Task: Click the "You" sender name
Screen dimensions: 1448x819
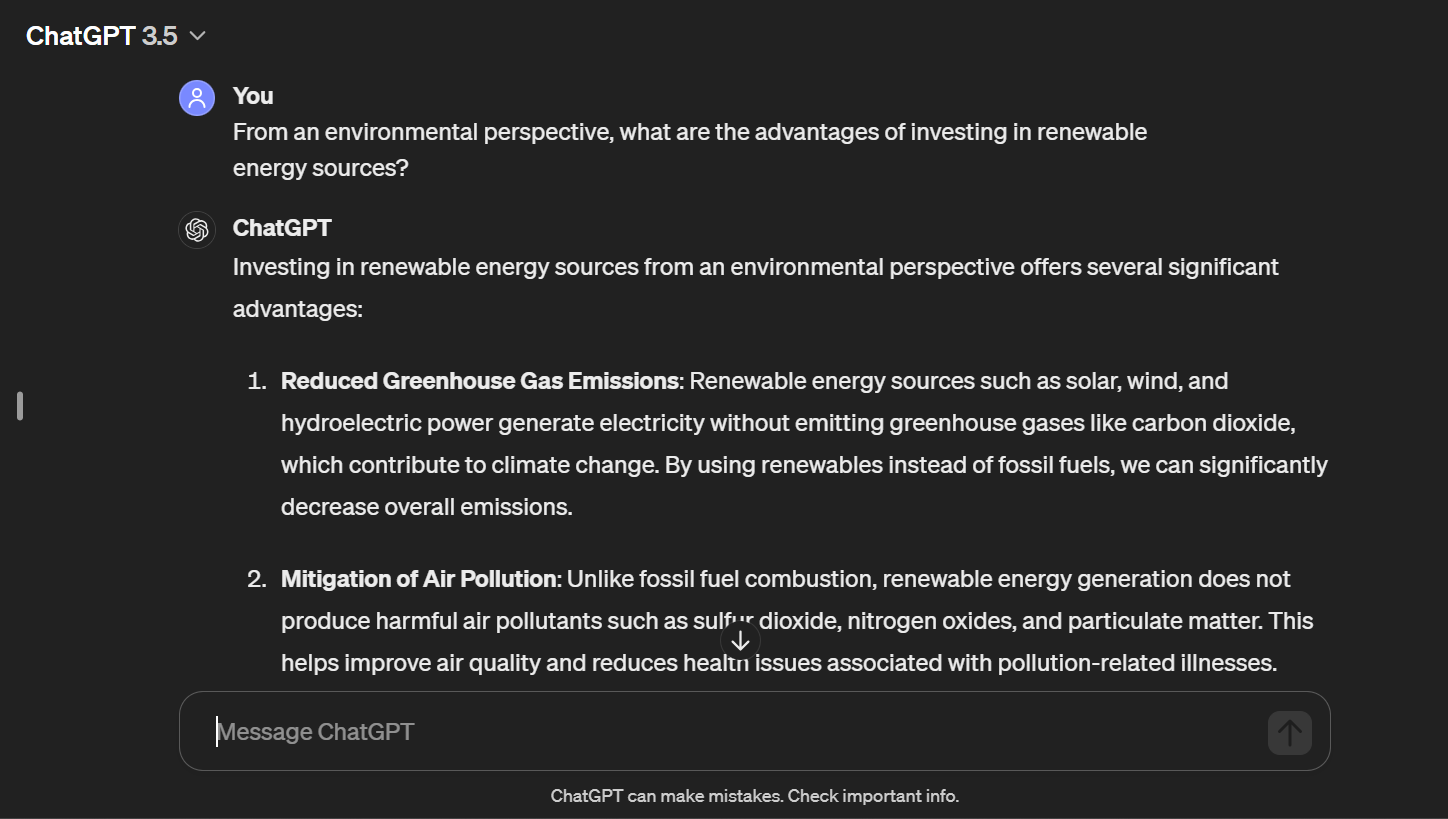Action: 253,96
